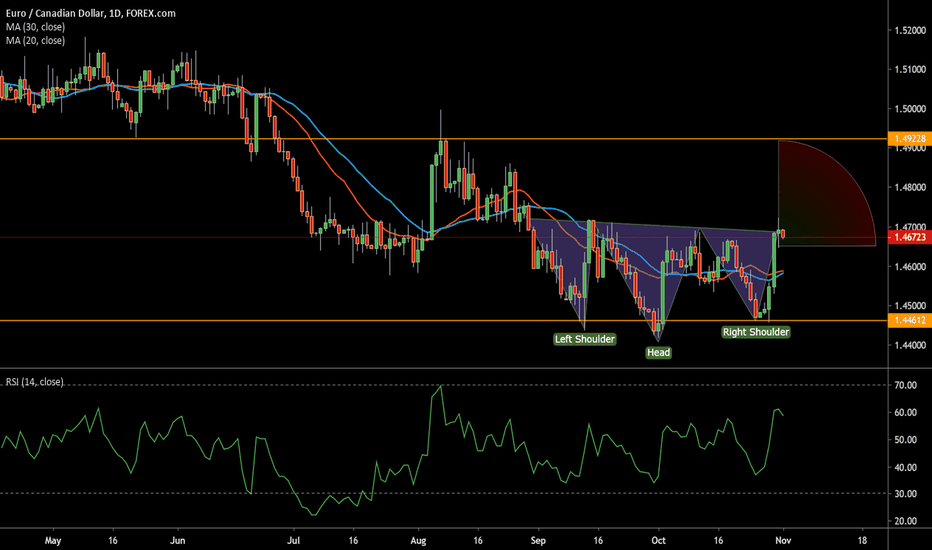Click the 1.51000 price axis label
932x550 pixels.
click(910, 70)
